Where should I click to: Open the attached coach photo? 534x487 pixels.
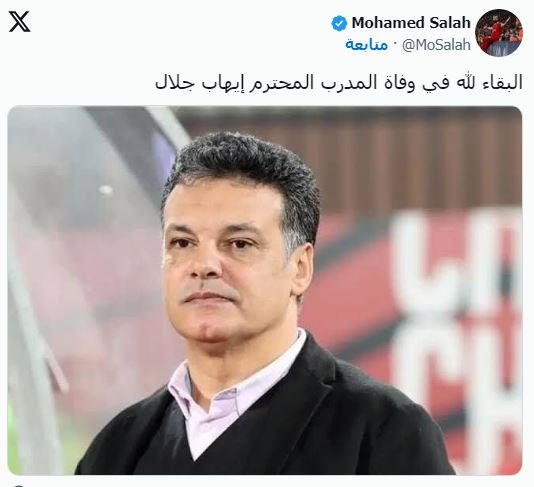pos(265,290)
